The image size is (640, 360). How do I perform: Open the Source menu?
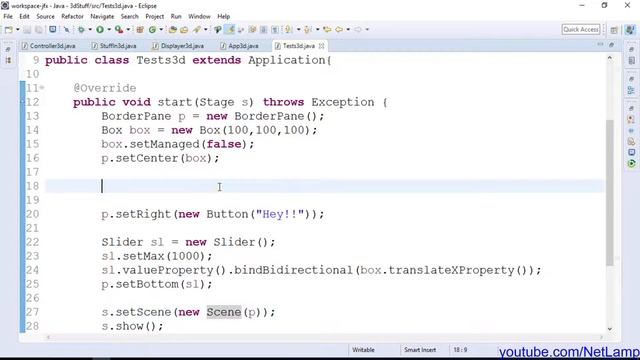(45, 16)
